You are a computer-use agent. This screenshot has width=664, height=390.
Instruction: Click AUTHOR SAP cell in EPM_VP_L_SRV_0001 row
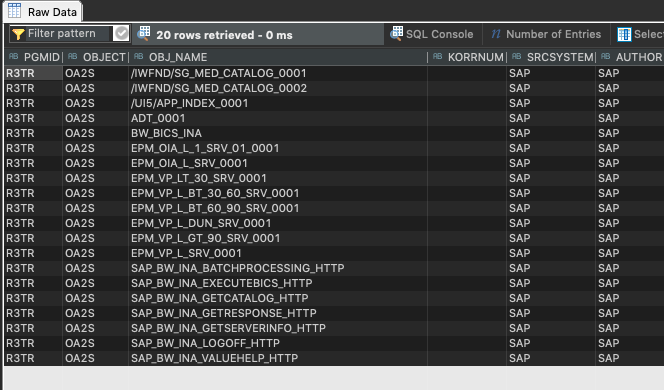tap(630, 253)
